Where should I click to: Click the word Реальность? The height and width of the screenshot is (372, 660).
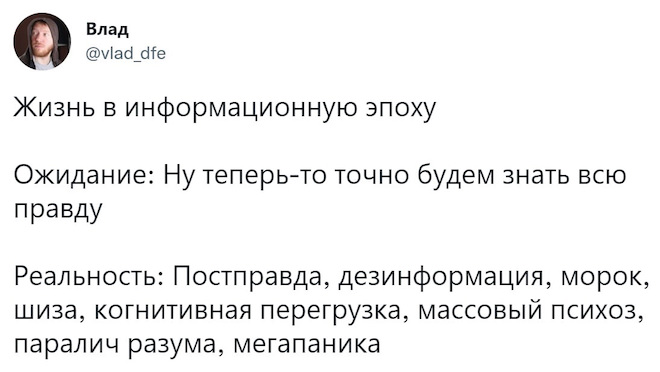tap(89, 277)
